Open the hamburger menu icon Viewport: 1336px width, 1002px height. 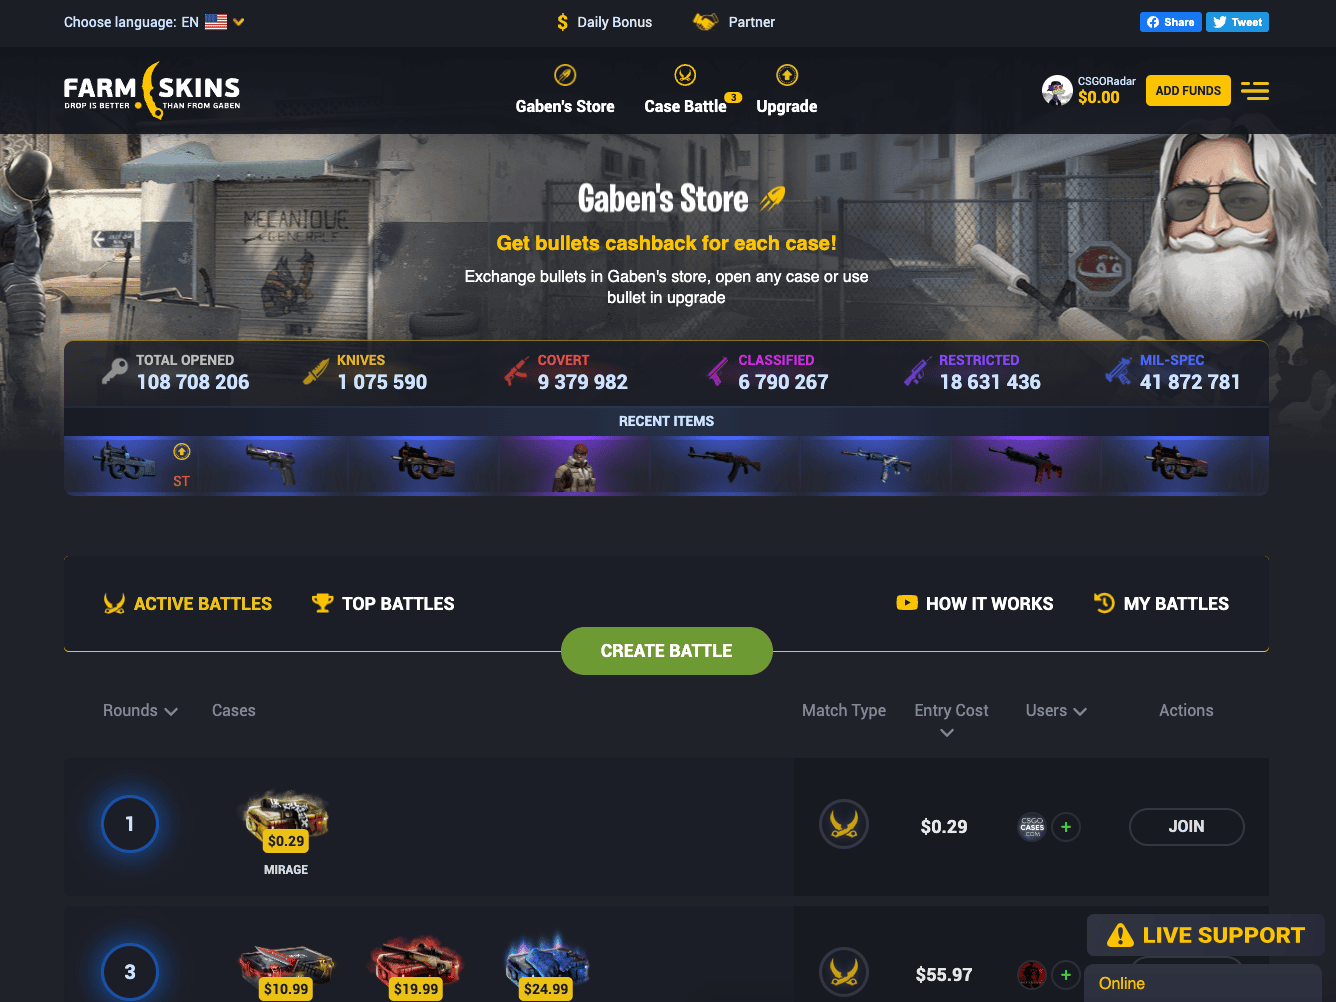(x=1255, y=91)
